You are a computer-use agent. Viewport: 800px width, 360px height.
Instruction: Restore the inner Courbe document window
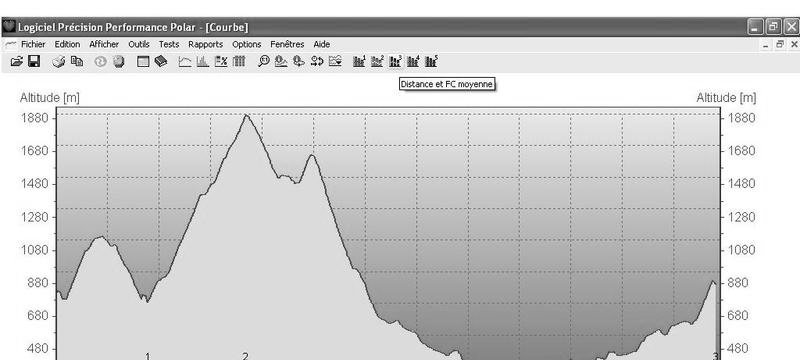click(x=780, y=45)
